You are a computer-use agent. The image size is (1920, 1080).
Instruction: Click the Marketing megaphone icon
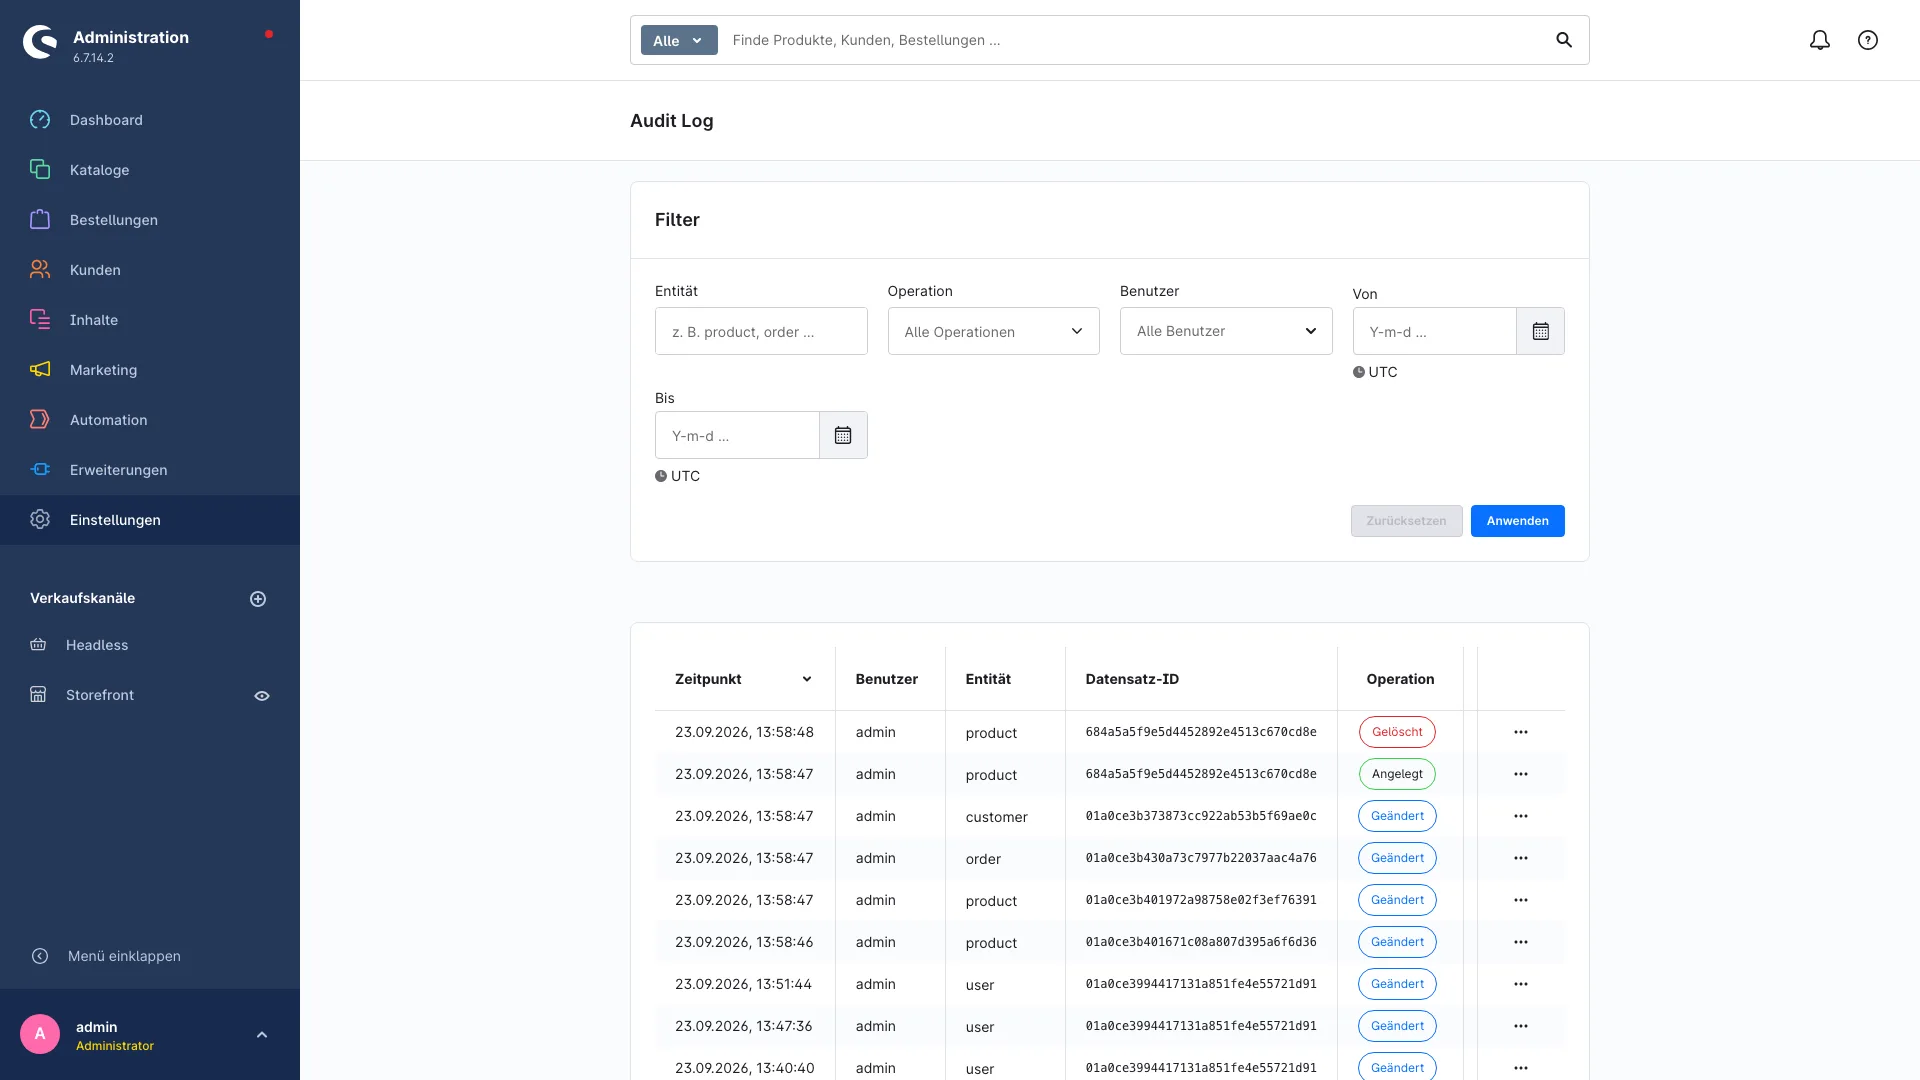point(40,370)
